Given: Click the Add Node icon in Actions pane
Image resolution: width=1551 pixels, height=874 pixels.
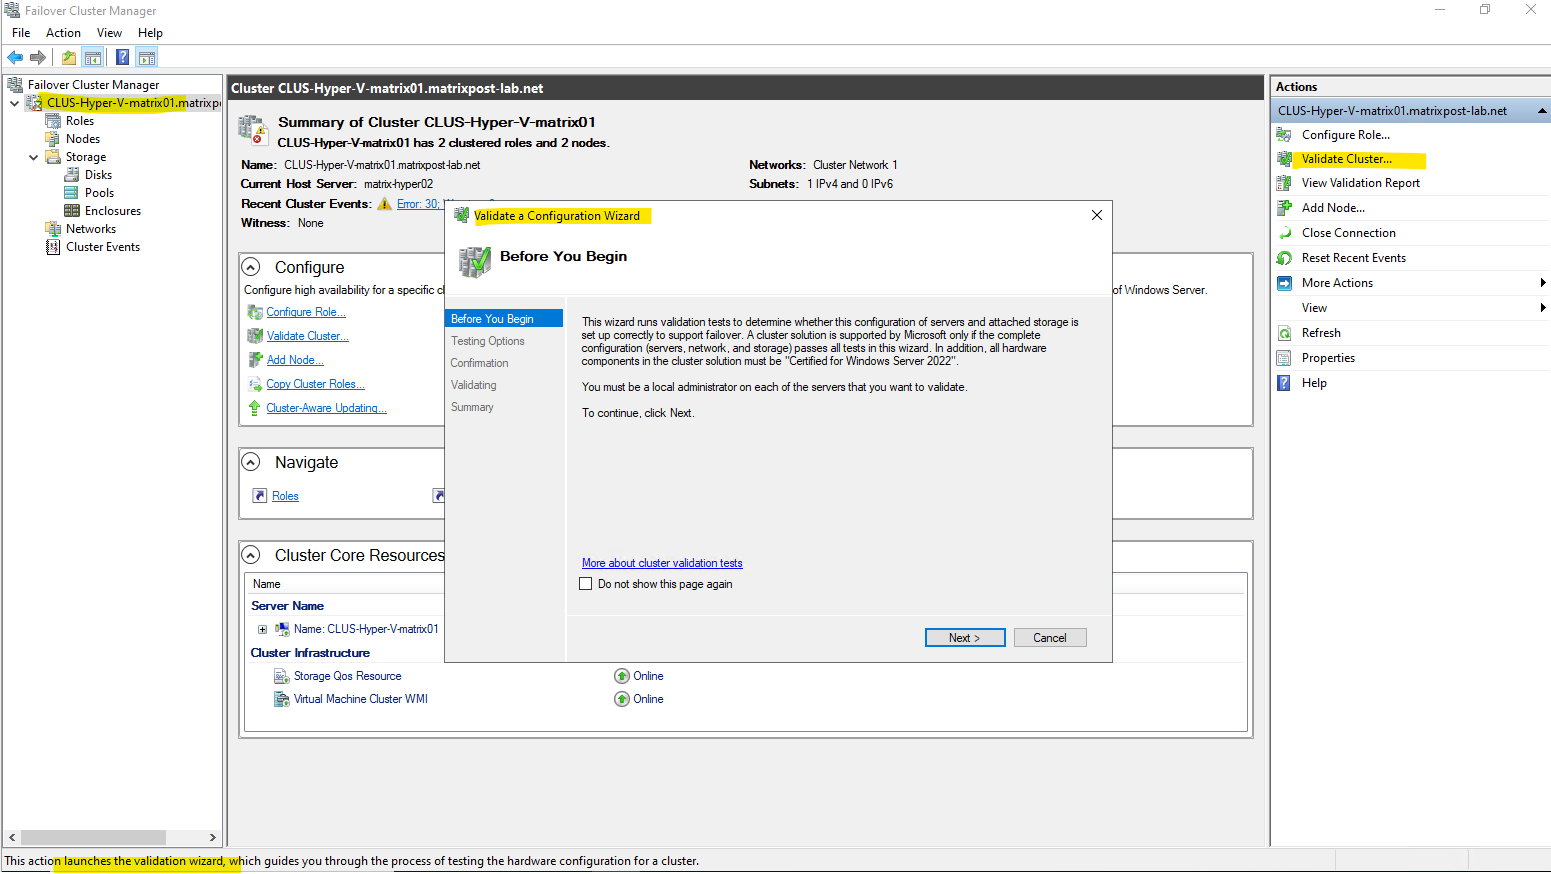Looking at the screenshot, I should (x=1284, y=208).
